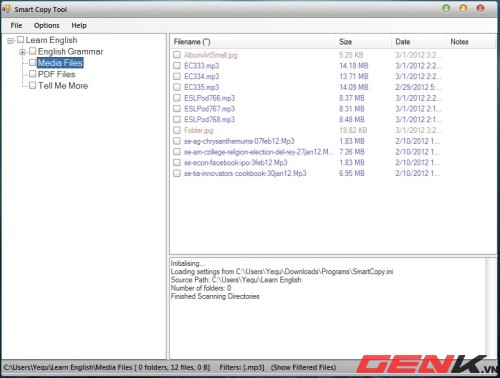
Task: Tick checkbox for se-am-college-religion-election file
Action: 177,152
